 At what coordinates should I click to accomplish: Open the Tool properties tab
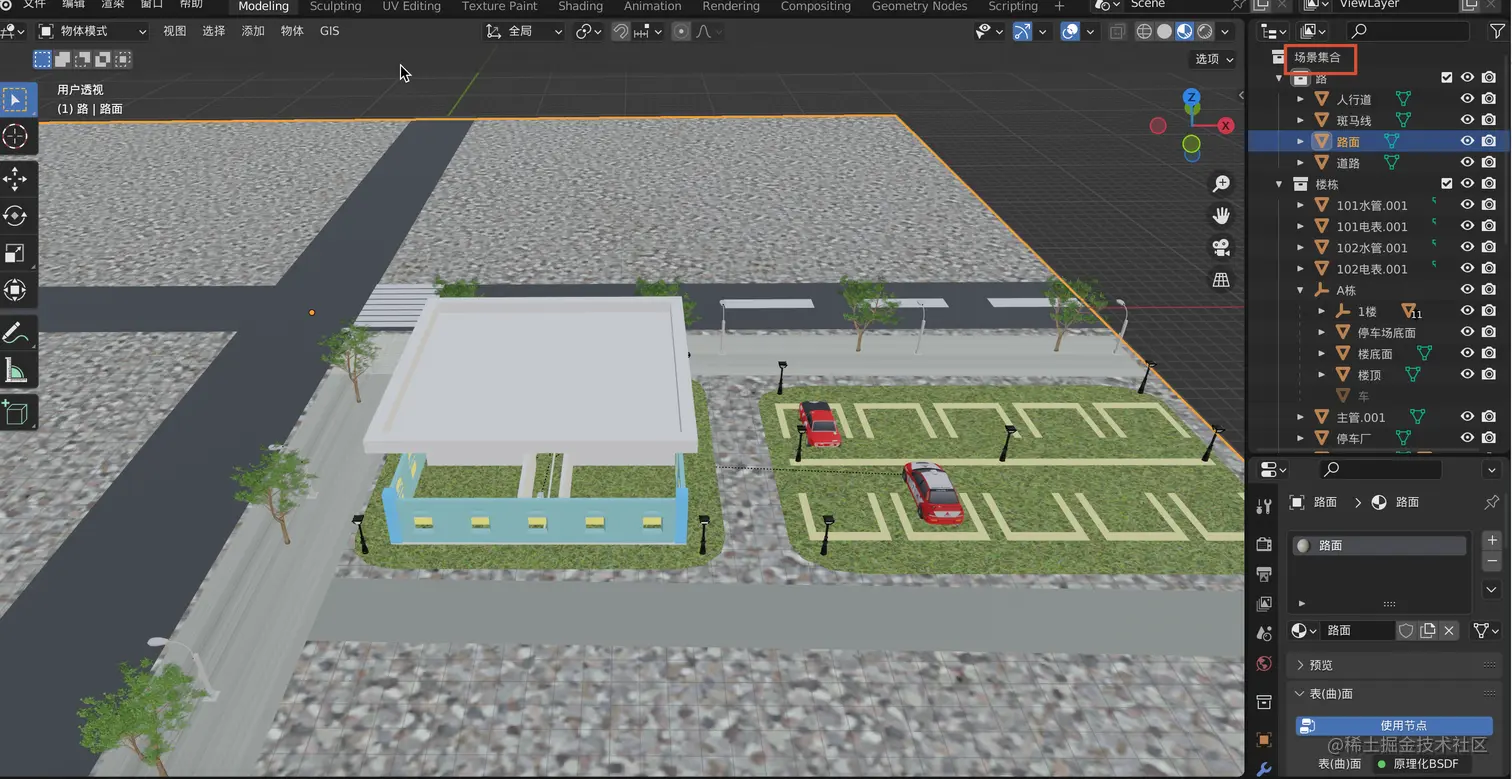click(x=1264, y=506)
